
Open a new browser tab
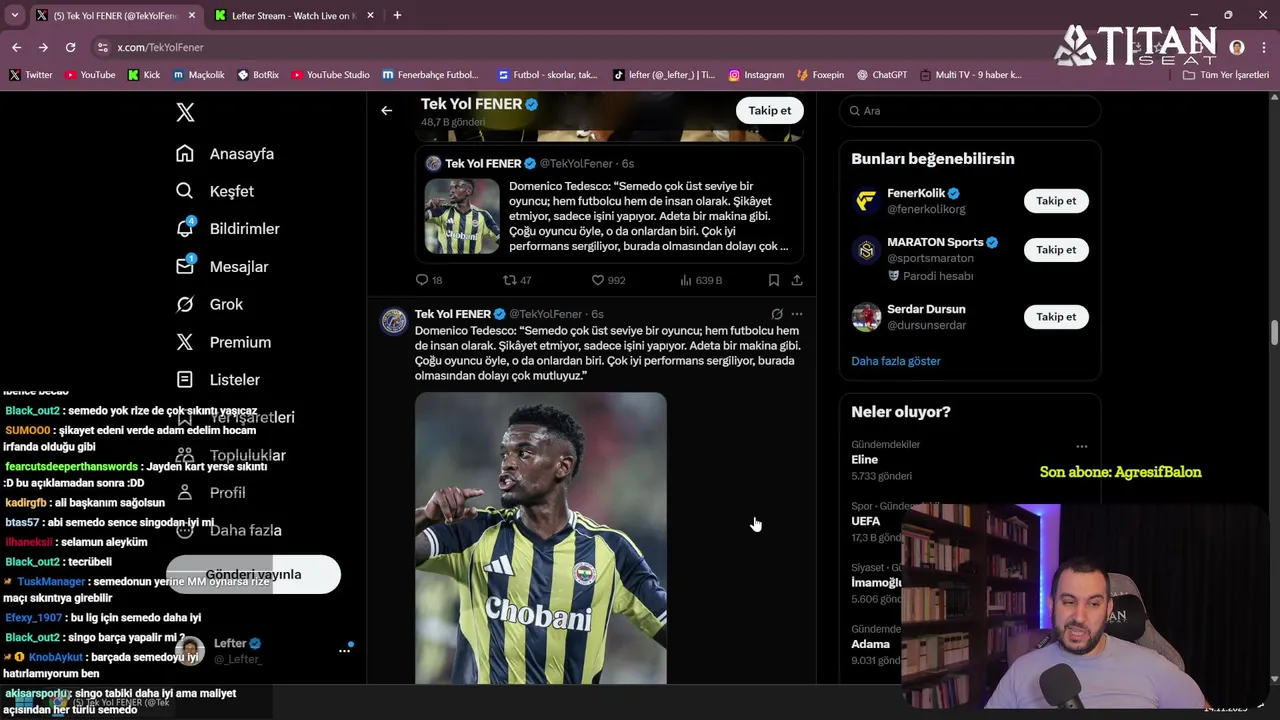click(x=397, y=16)
